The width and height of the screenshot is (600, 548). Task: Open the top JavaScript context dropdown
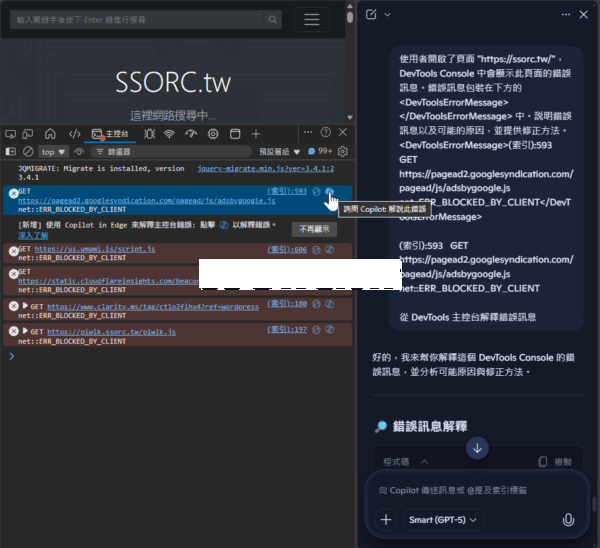53,152
